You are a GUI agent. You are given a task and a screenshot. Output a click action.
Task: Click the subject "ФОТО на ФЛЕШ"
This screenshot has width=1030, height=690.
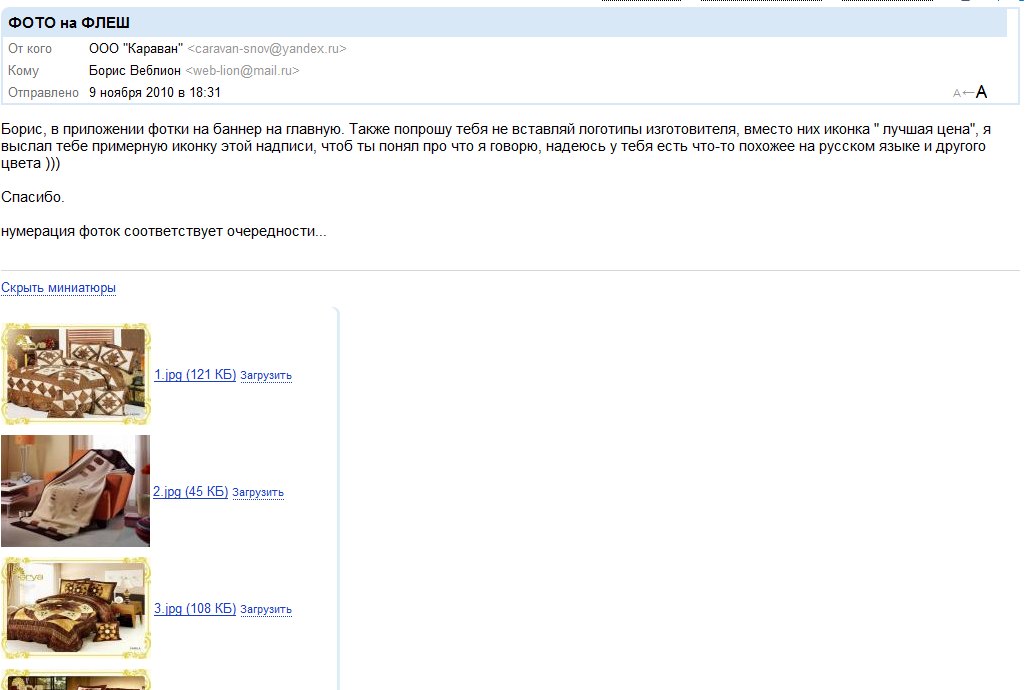(x=69, y=23)
